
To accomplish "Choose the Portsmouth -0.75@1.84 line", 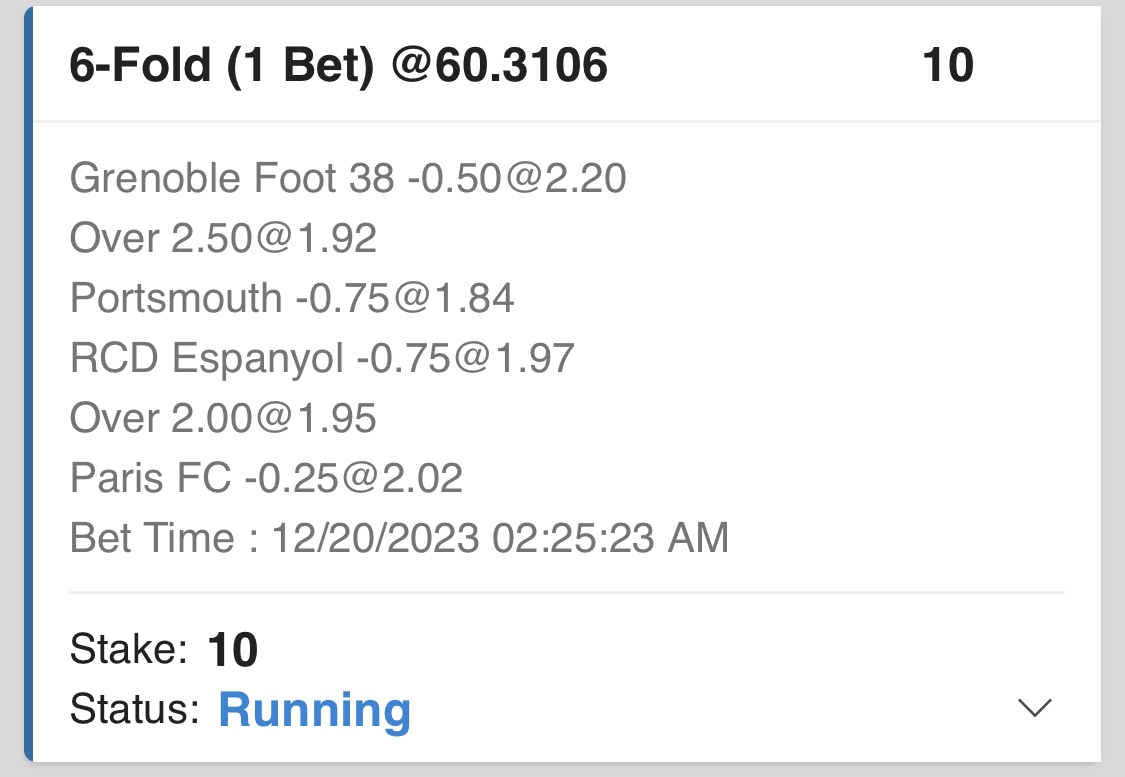I will coord(292,298).
